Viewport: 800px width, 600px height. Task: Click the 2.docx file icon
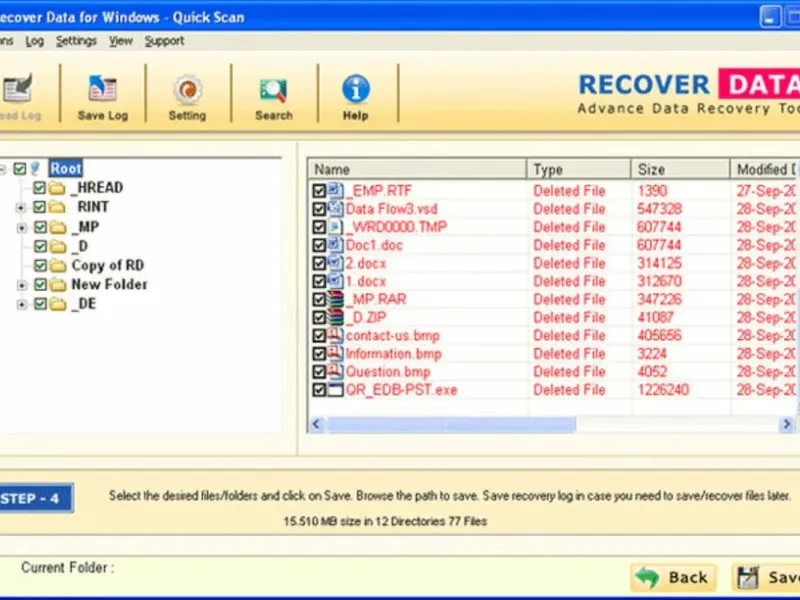pos(335,263)
